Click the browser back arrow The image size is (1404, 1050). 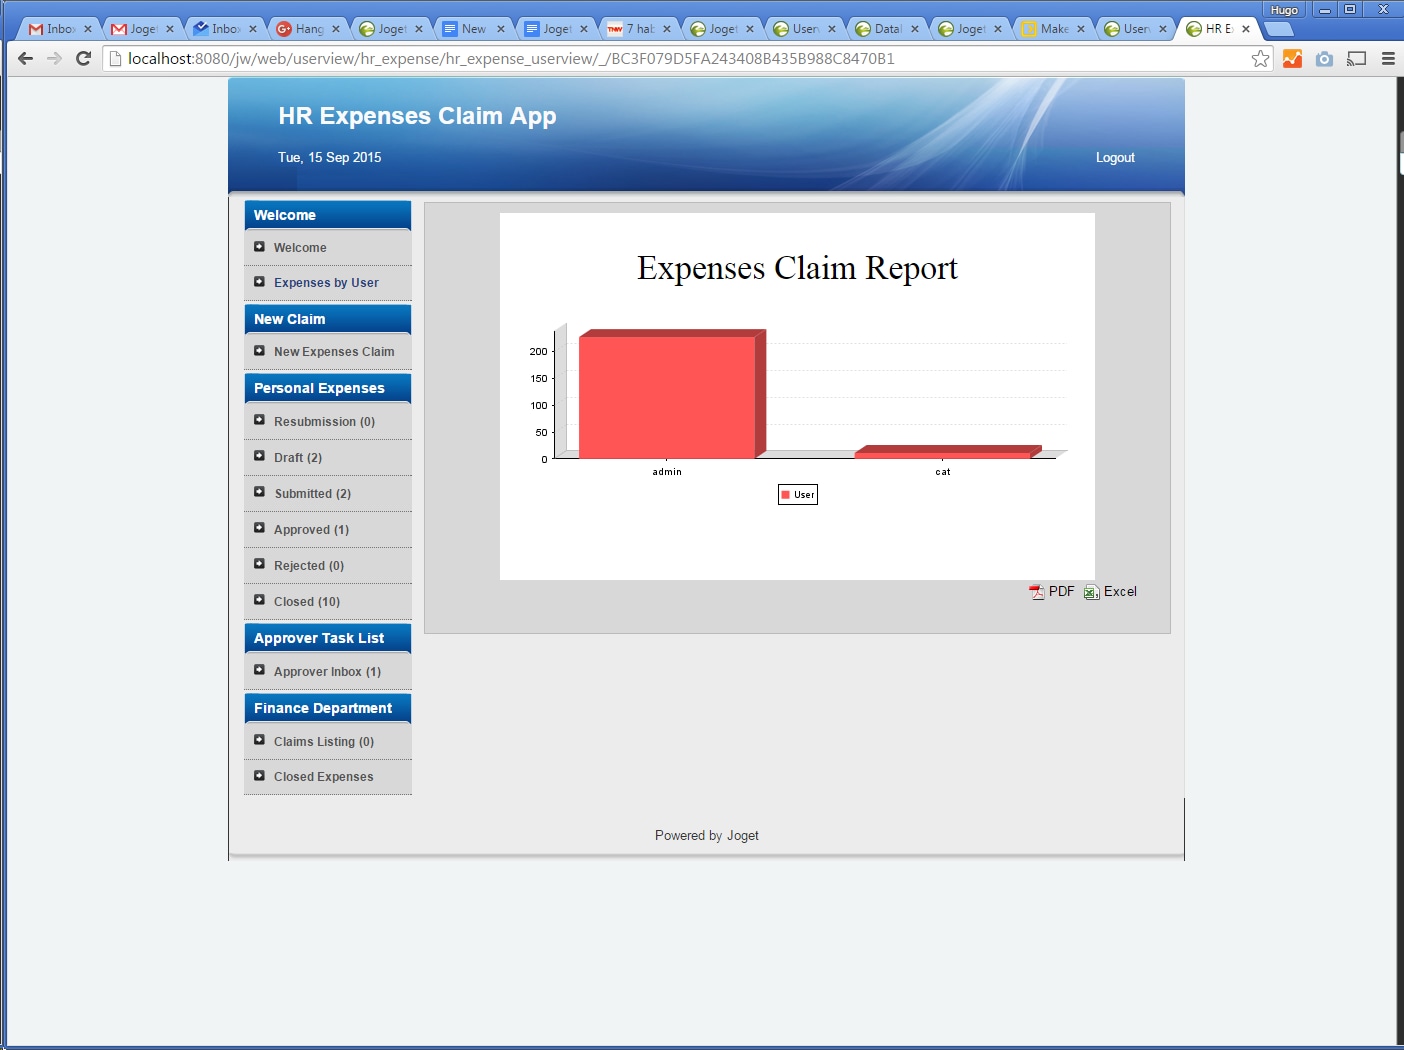(26, 59)
